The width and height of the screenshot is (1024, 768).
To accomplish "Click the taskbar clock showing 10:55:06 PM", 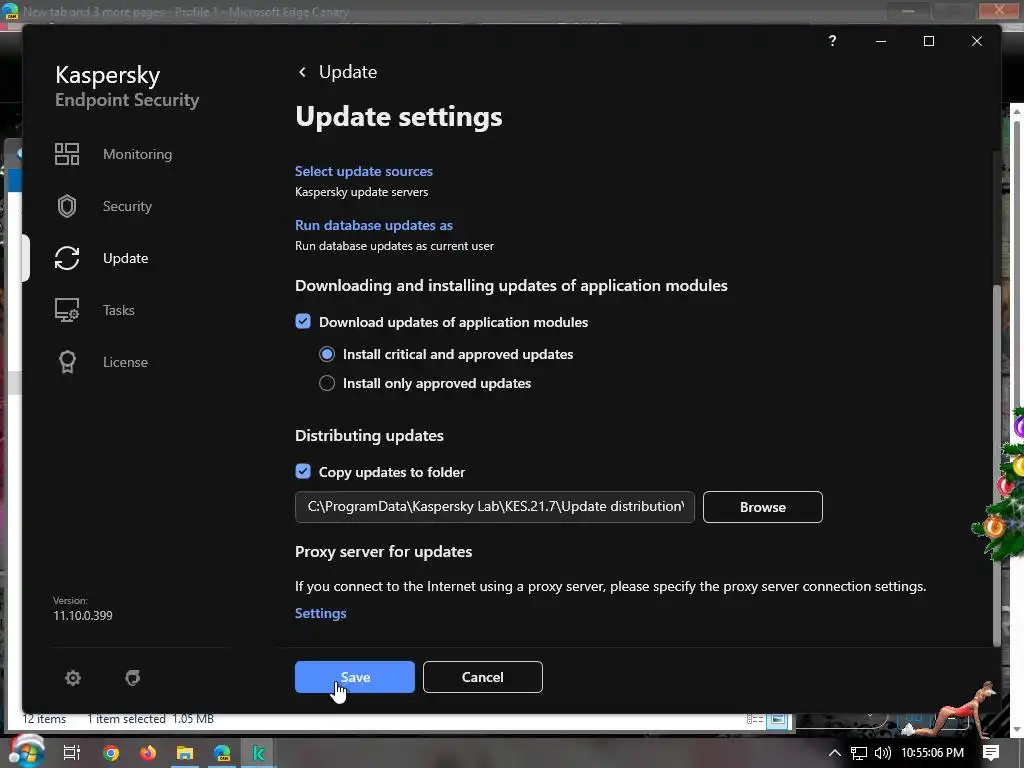I will click(932, 753).
